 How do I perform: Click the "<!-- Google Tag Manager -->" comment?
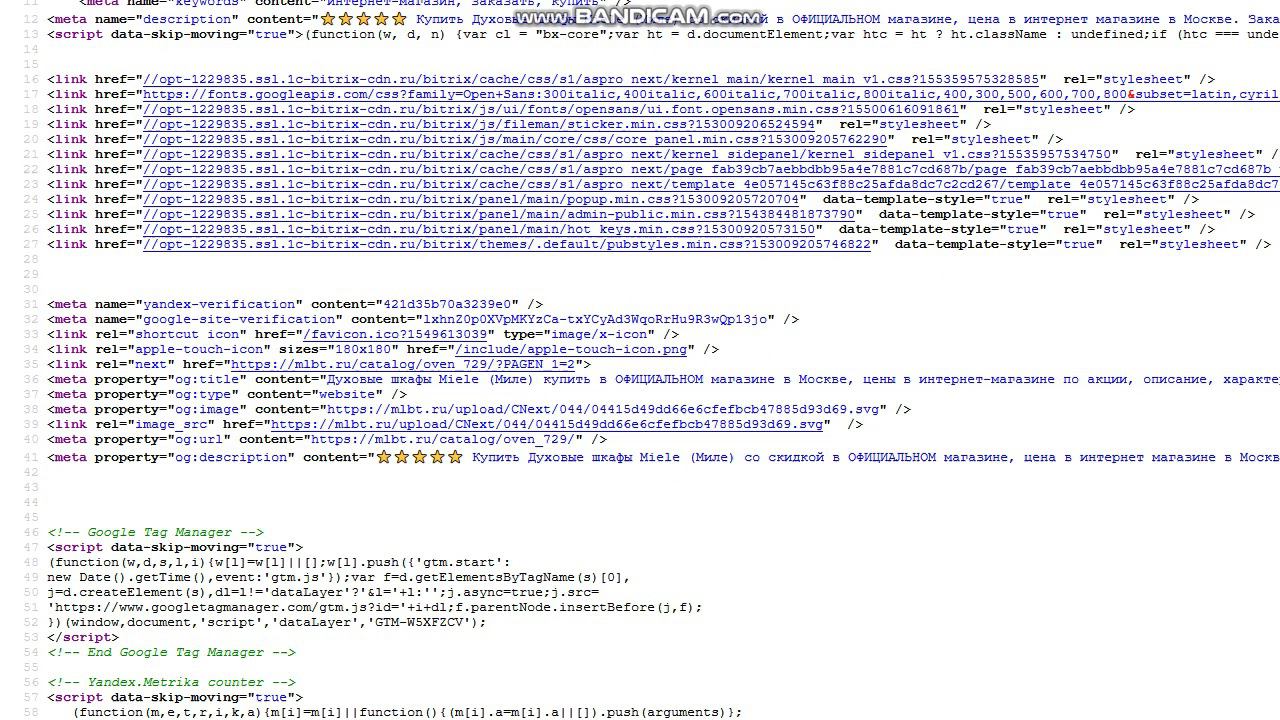156,532
